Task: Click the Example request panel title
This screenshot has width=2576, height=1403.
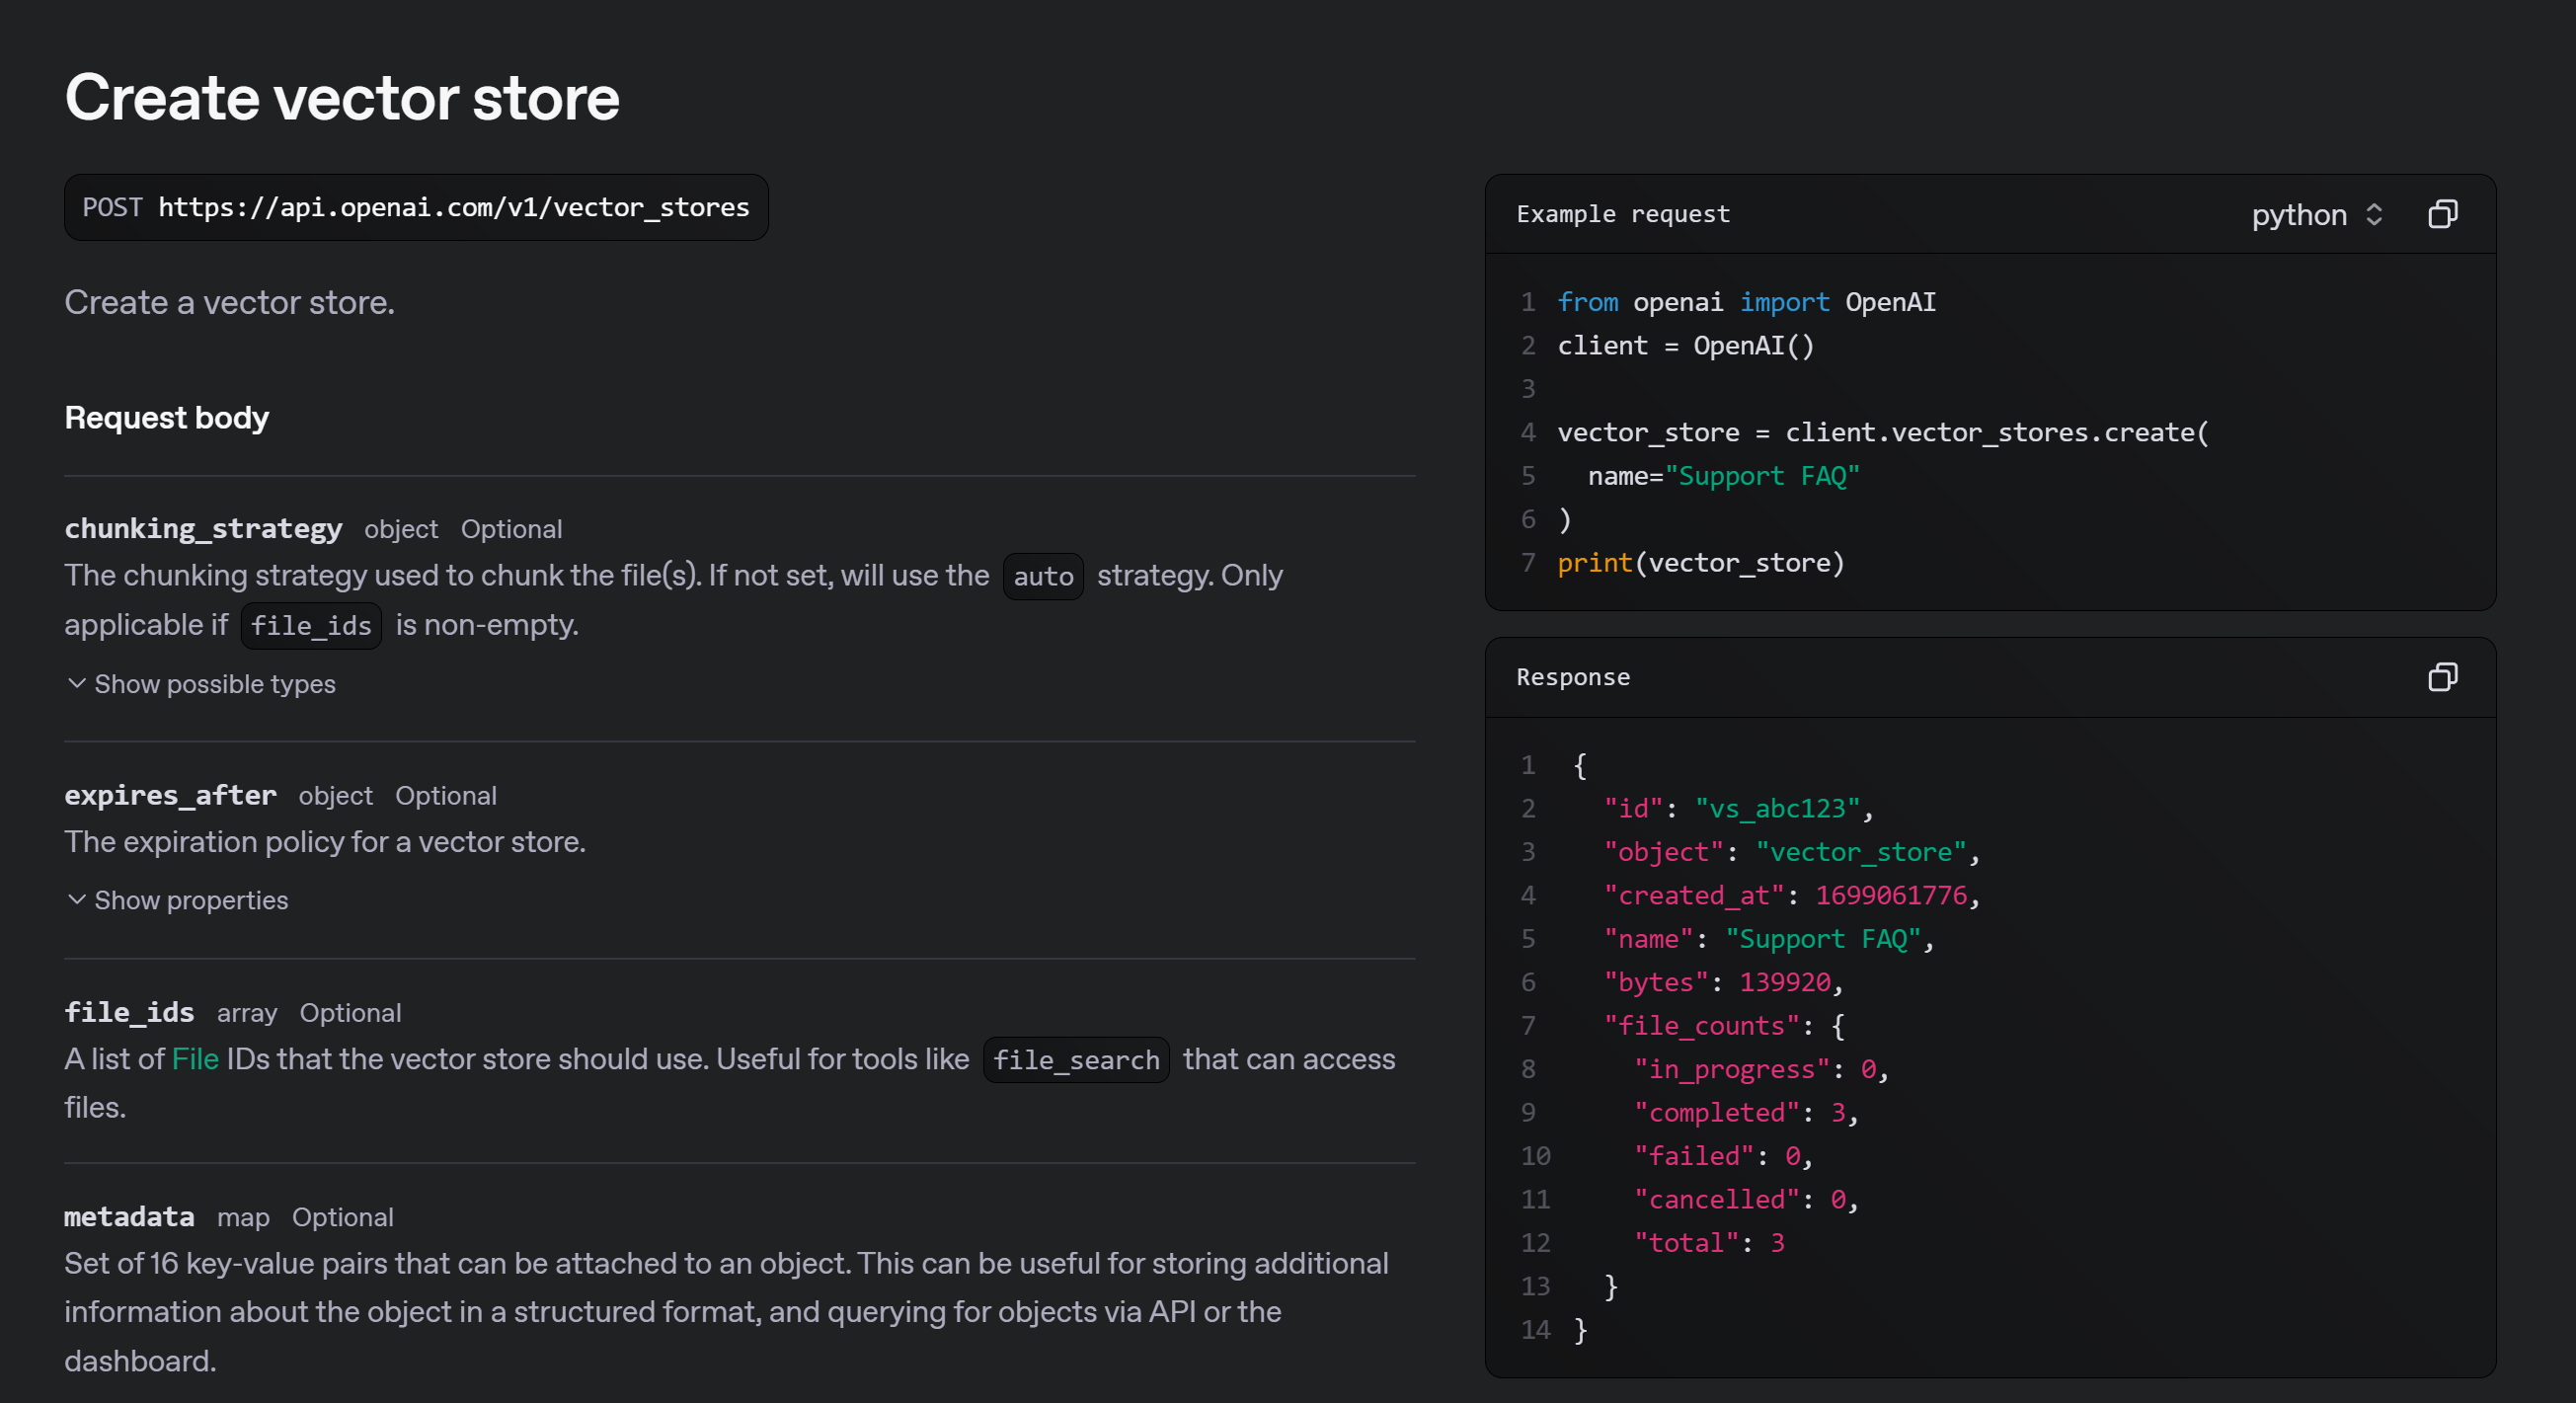Action: point(1622,214)
